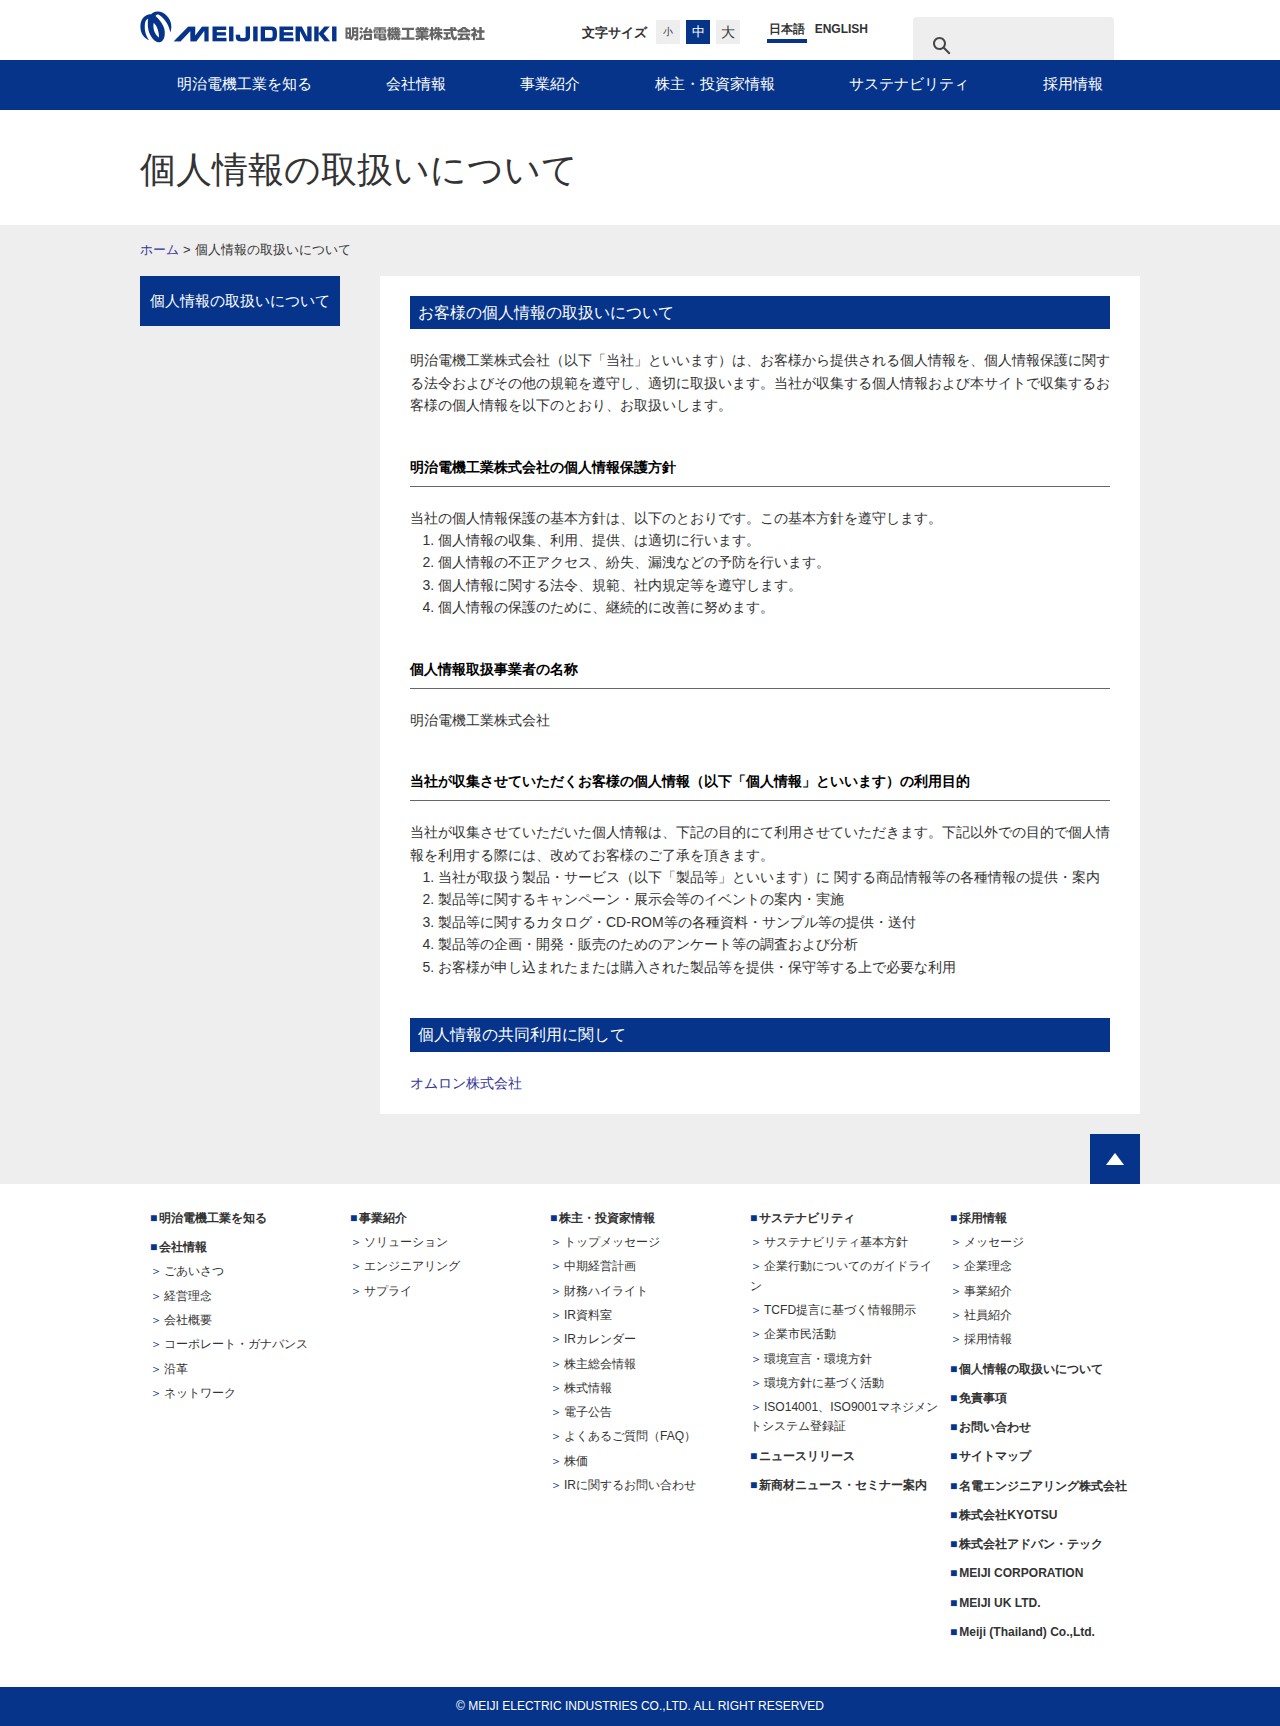Open footer 株式会社KYOTSU link
The image size is (1280, 1726).
tap(1007, 1515)
